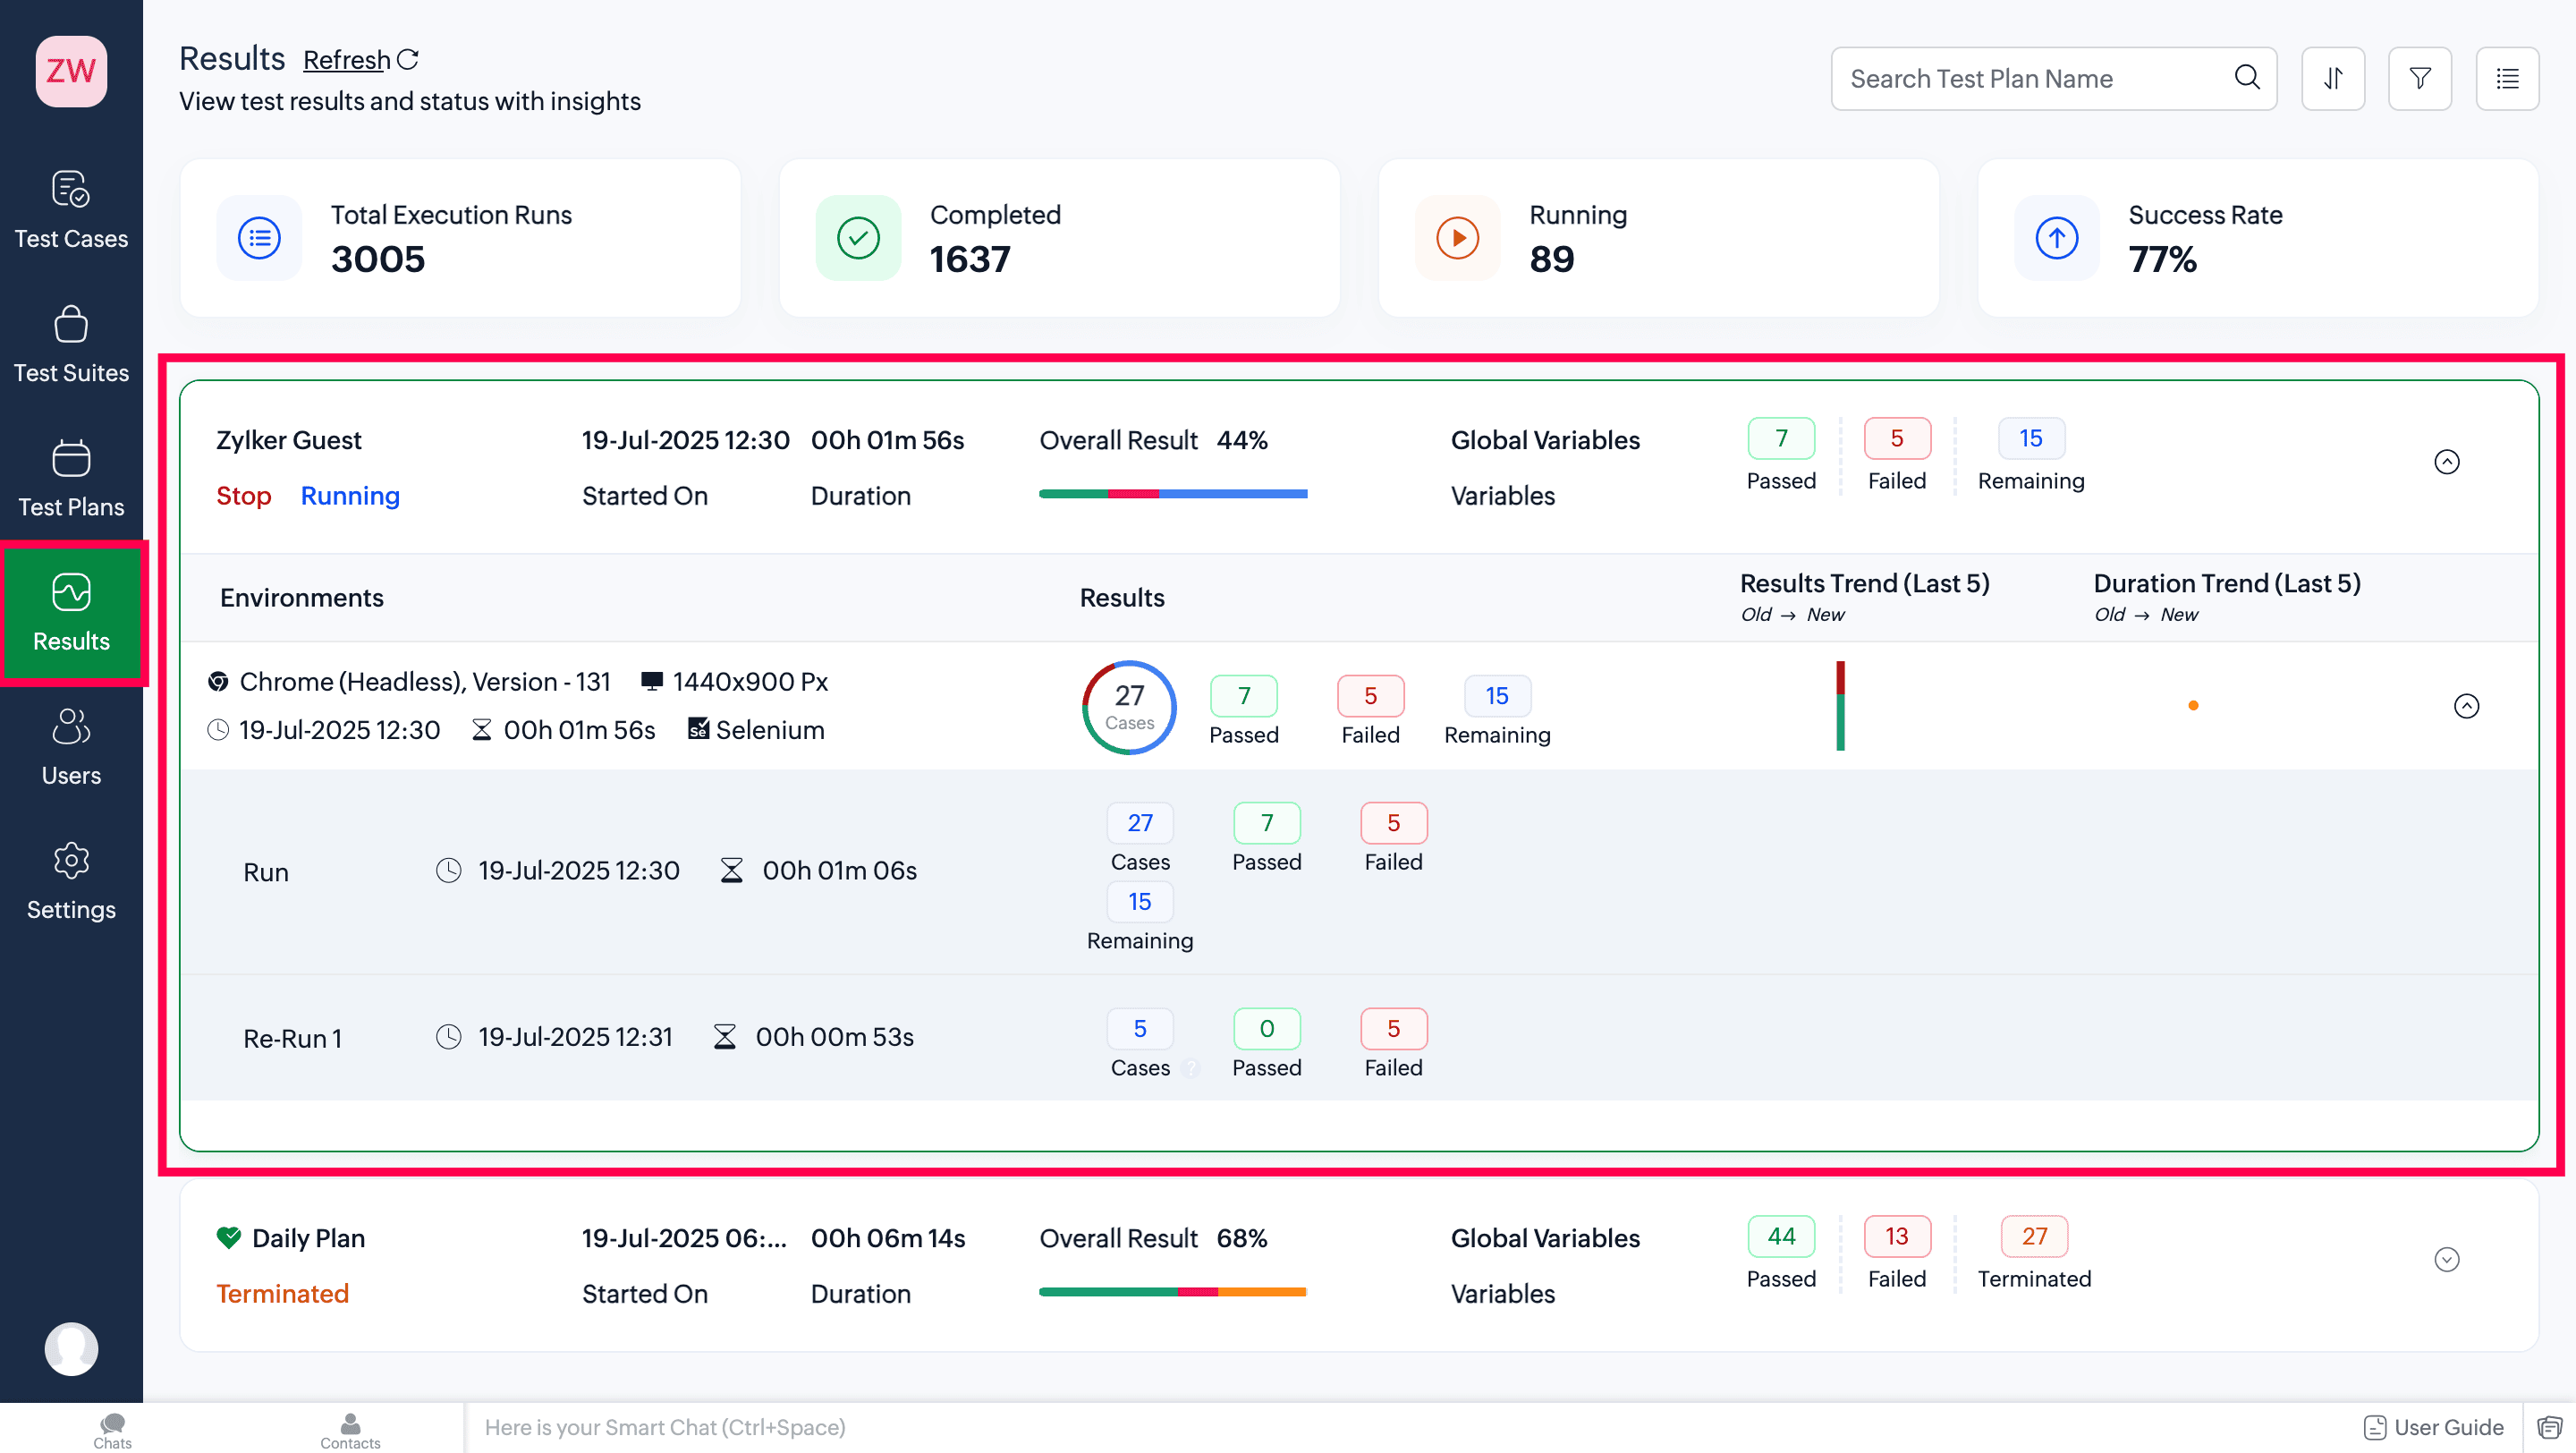
Task: Open the Users sidebar section
Action: tap(71, 746)
